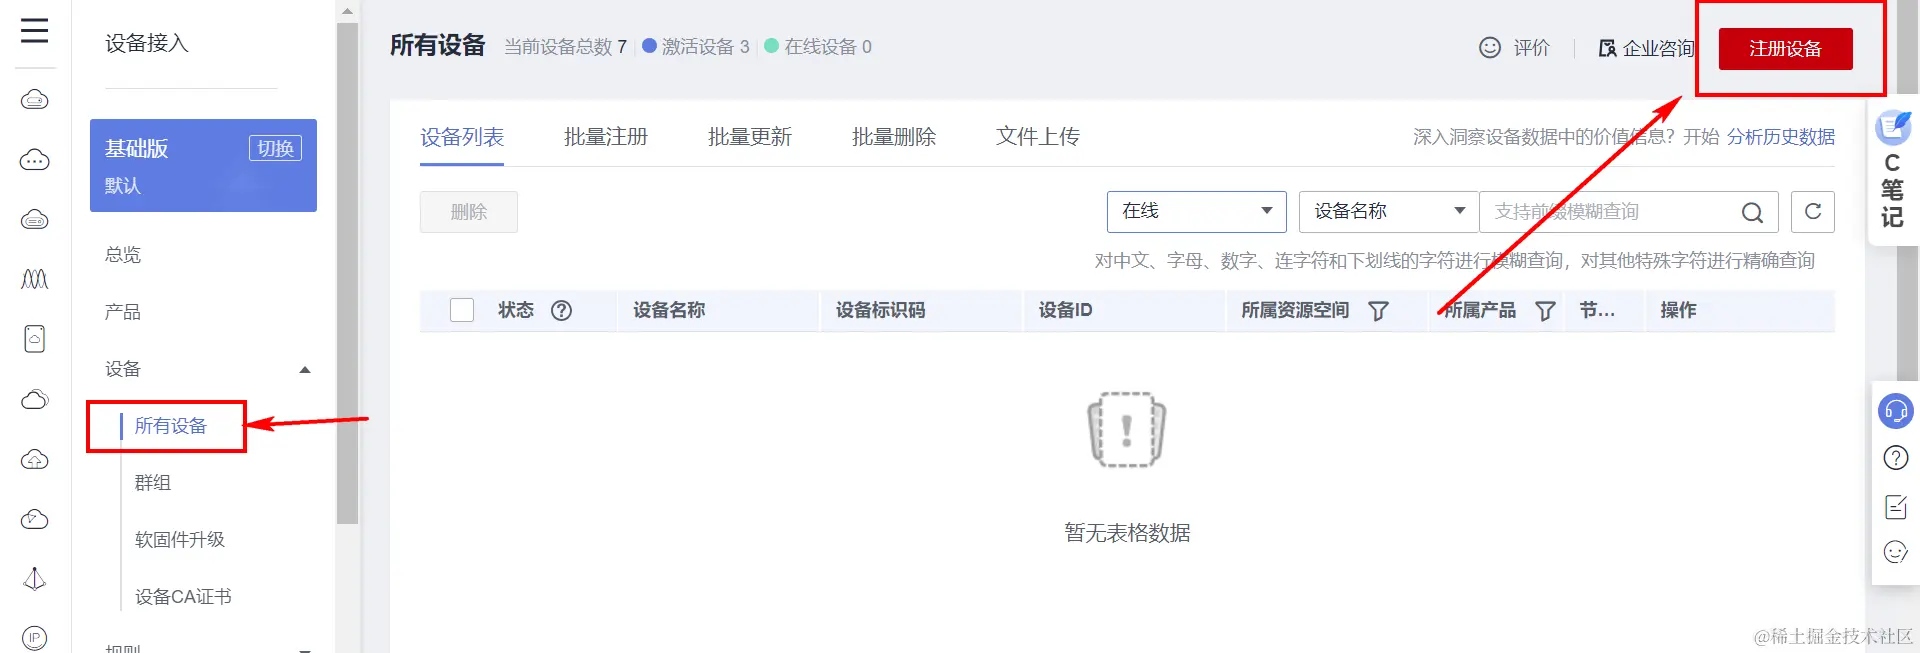Click the status help question mark icon
Image resolution: width=1920 pixels, height=653 pixels.
point(562,311)
